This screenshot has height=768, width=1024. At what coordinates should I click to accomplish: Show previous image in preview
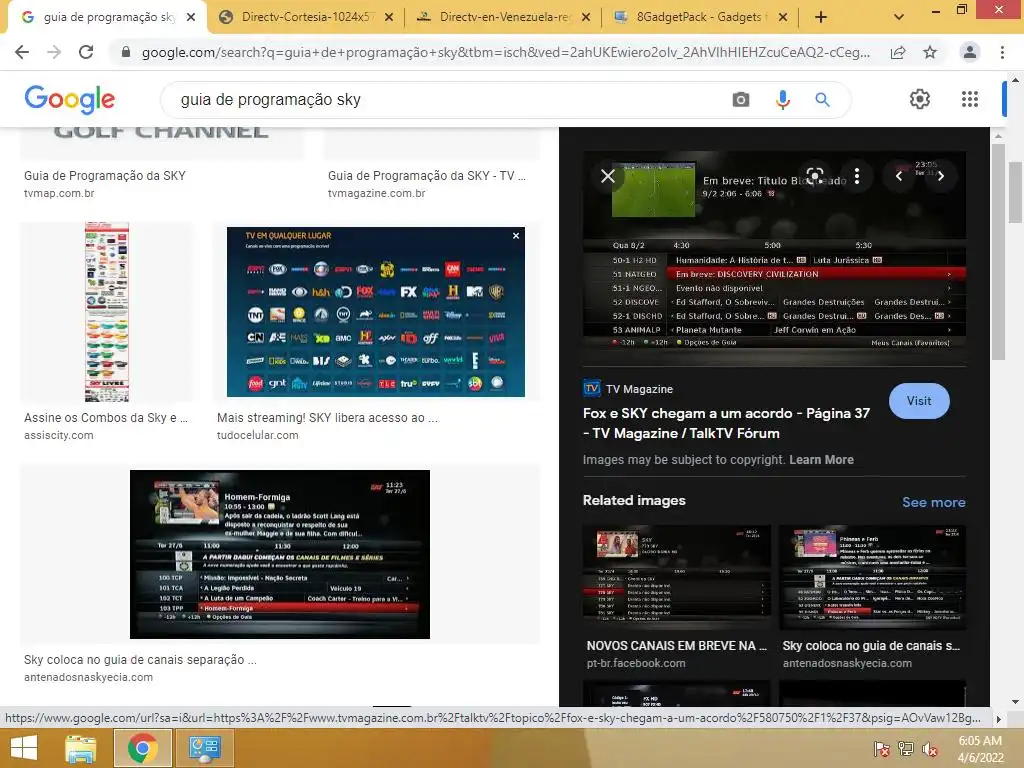[x=899, y=176]
